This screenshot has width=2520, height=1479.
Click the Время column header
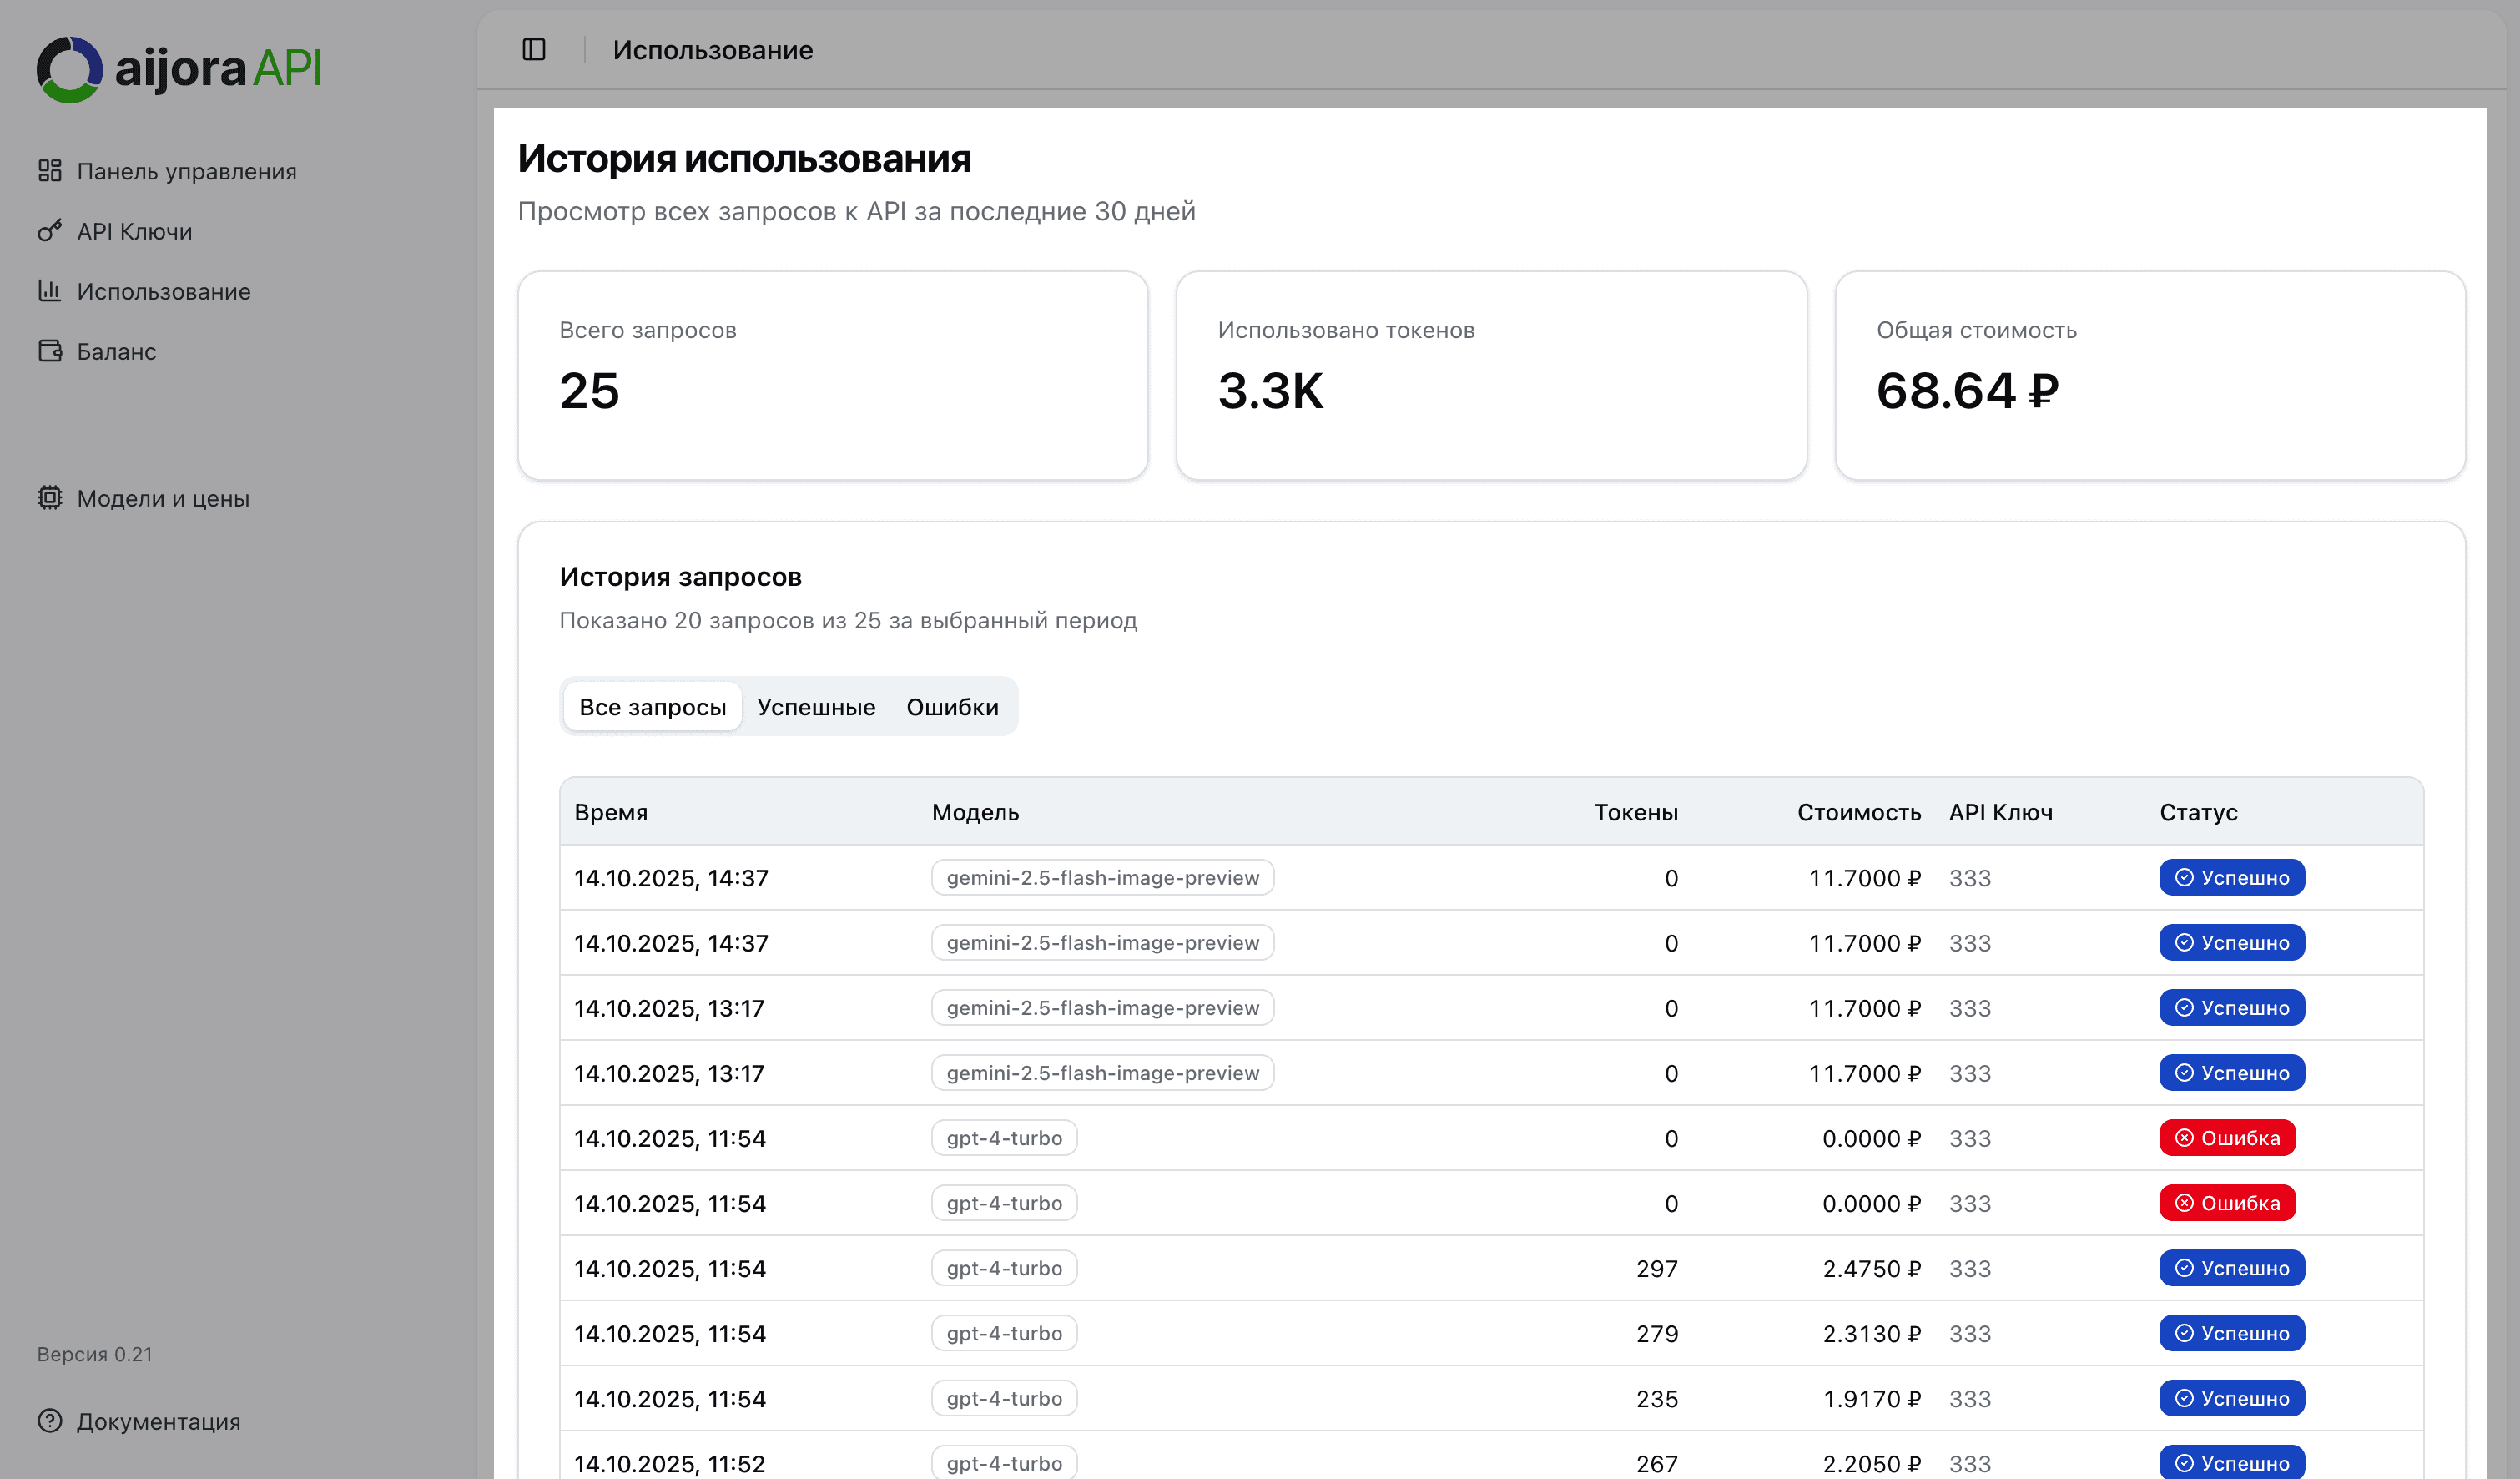(x=611, y=812)
